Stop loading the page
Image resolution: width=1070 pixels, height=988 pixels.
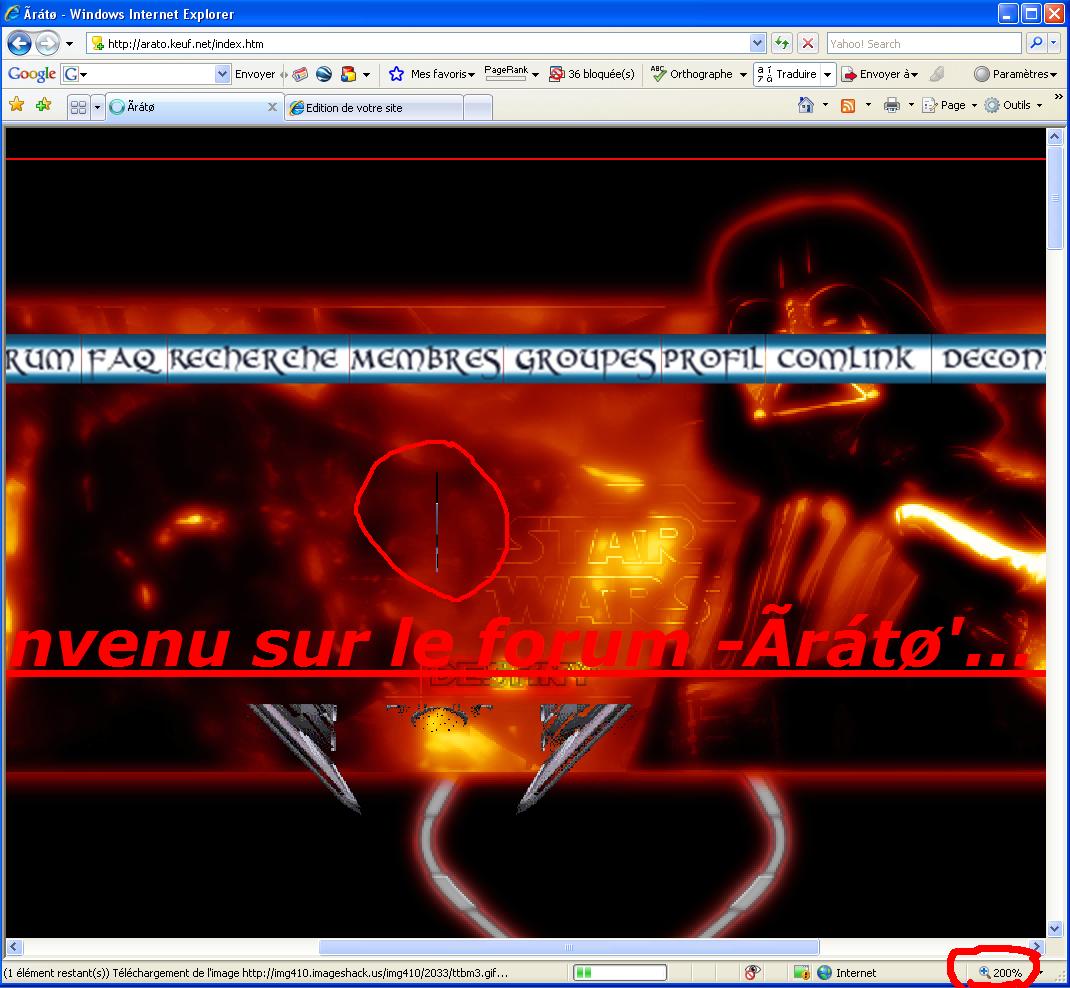808,44
